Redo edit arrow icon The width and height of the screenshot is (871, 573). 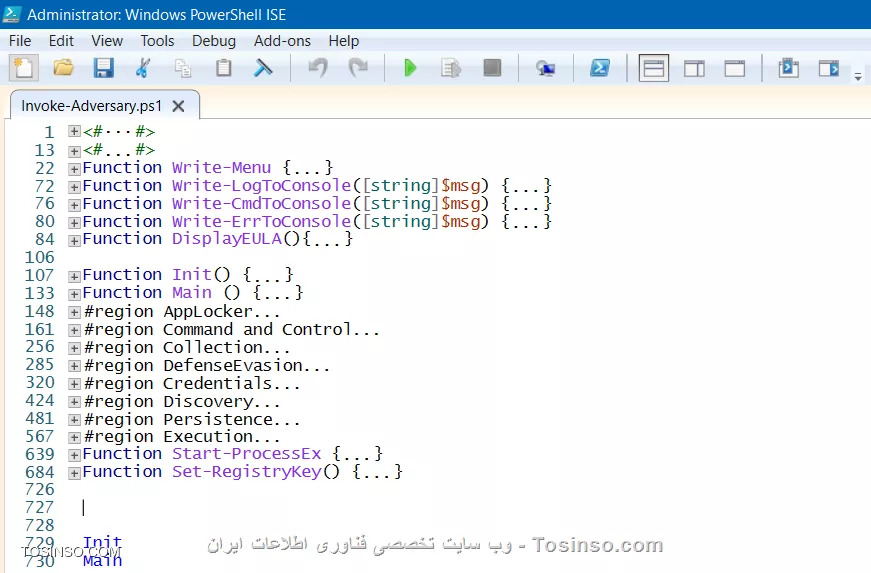tap(358, 68)
